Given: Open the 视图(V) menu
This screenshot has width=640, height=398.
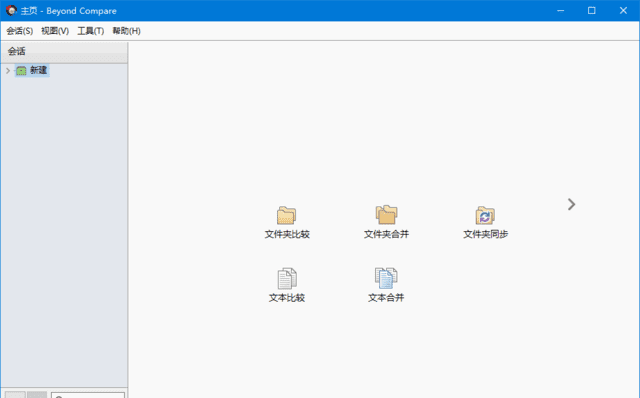Looking at the screenshot, I should coord(55,31).
